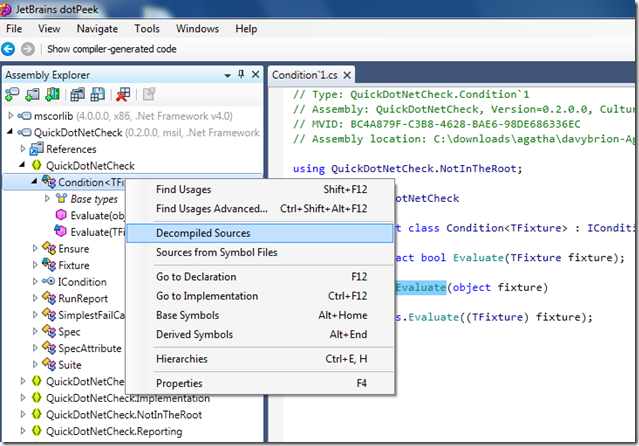The height and width of the screenshot is (446, 639).
Task: Pin the Assembly Explorer panel
Action: 241,75
